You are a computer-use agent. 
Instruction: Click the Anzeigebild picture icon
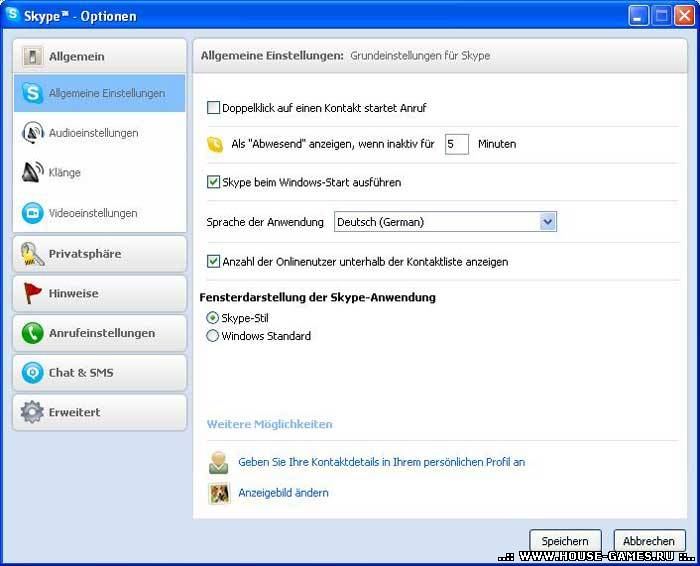219,493
